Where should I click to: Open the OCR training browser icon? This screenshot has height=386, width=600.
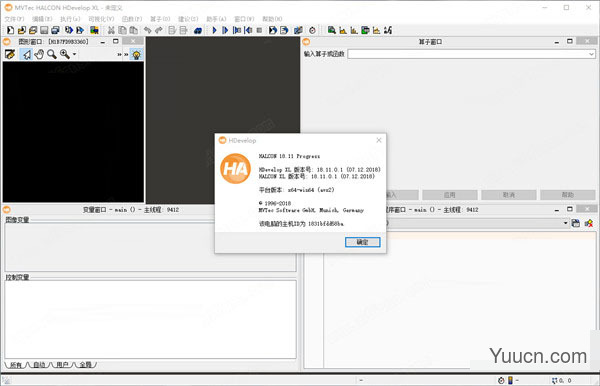(388, 30)
